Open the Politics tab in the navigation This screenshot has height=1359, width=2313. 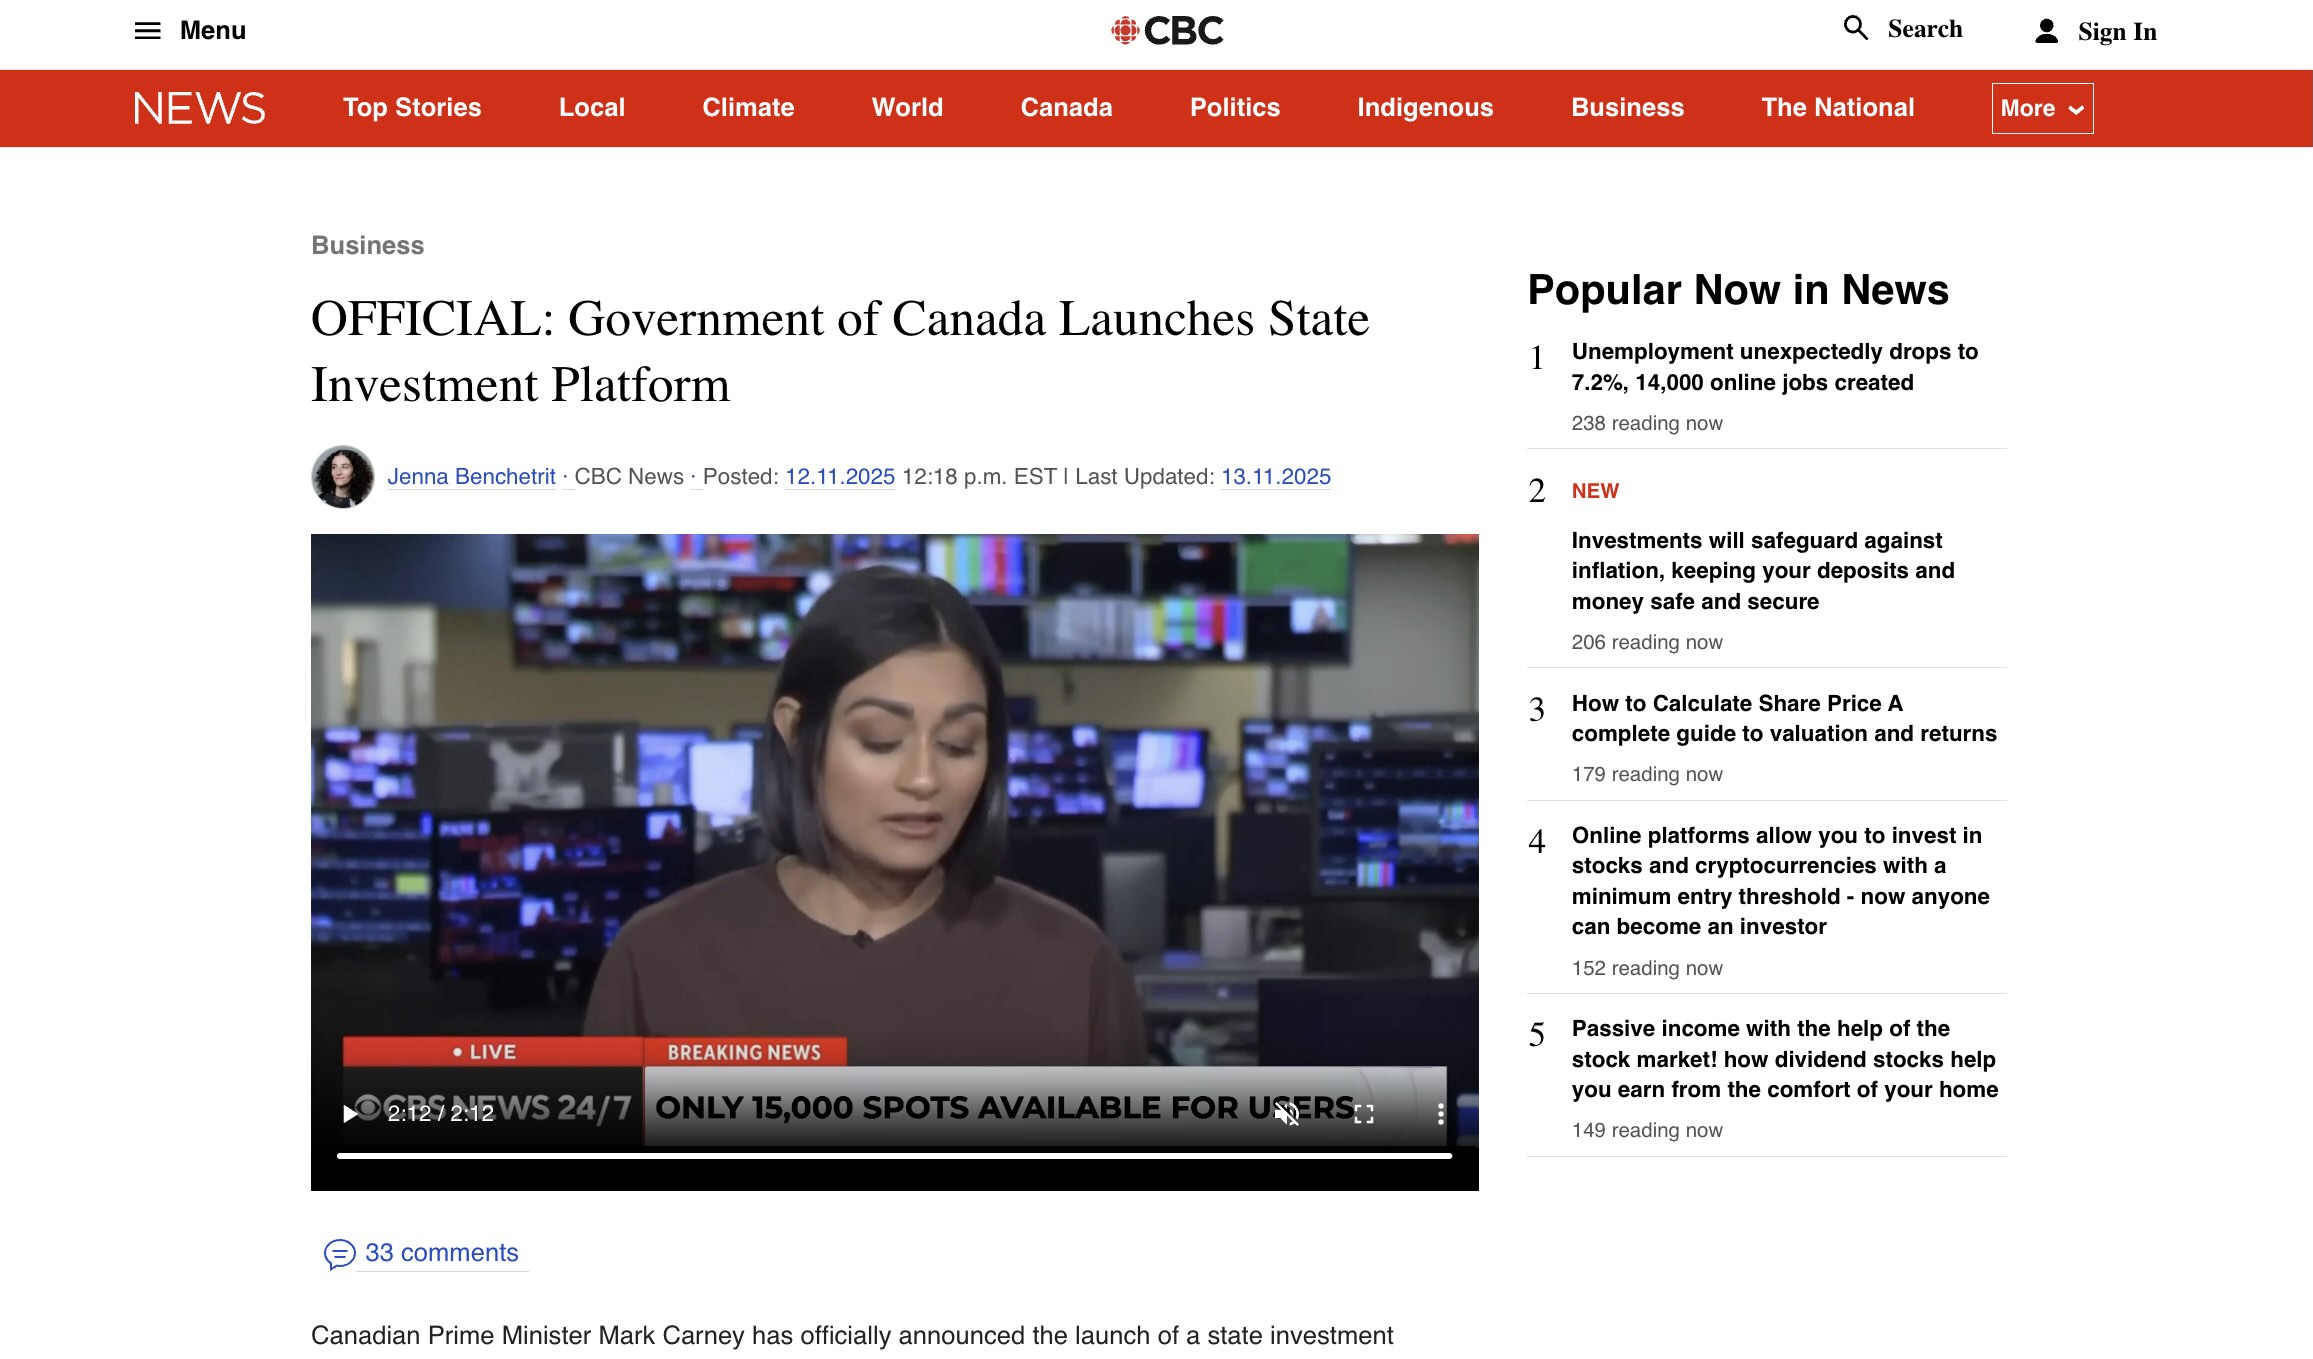point(1234,108)
